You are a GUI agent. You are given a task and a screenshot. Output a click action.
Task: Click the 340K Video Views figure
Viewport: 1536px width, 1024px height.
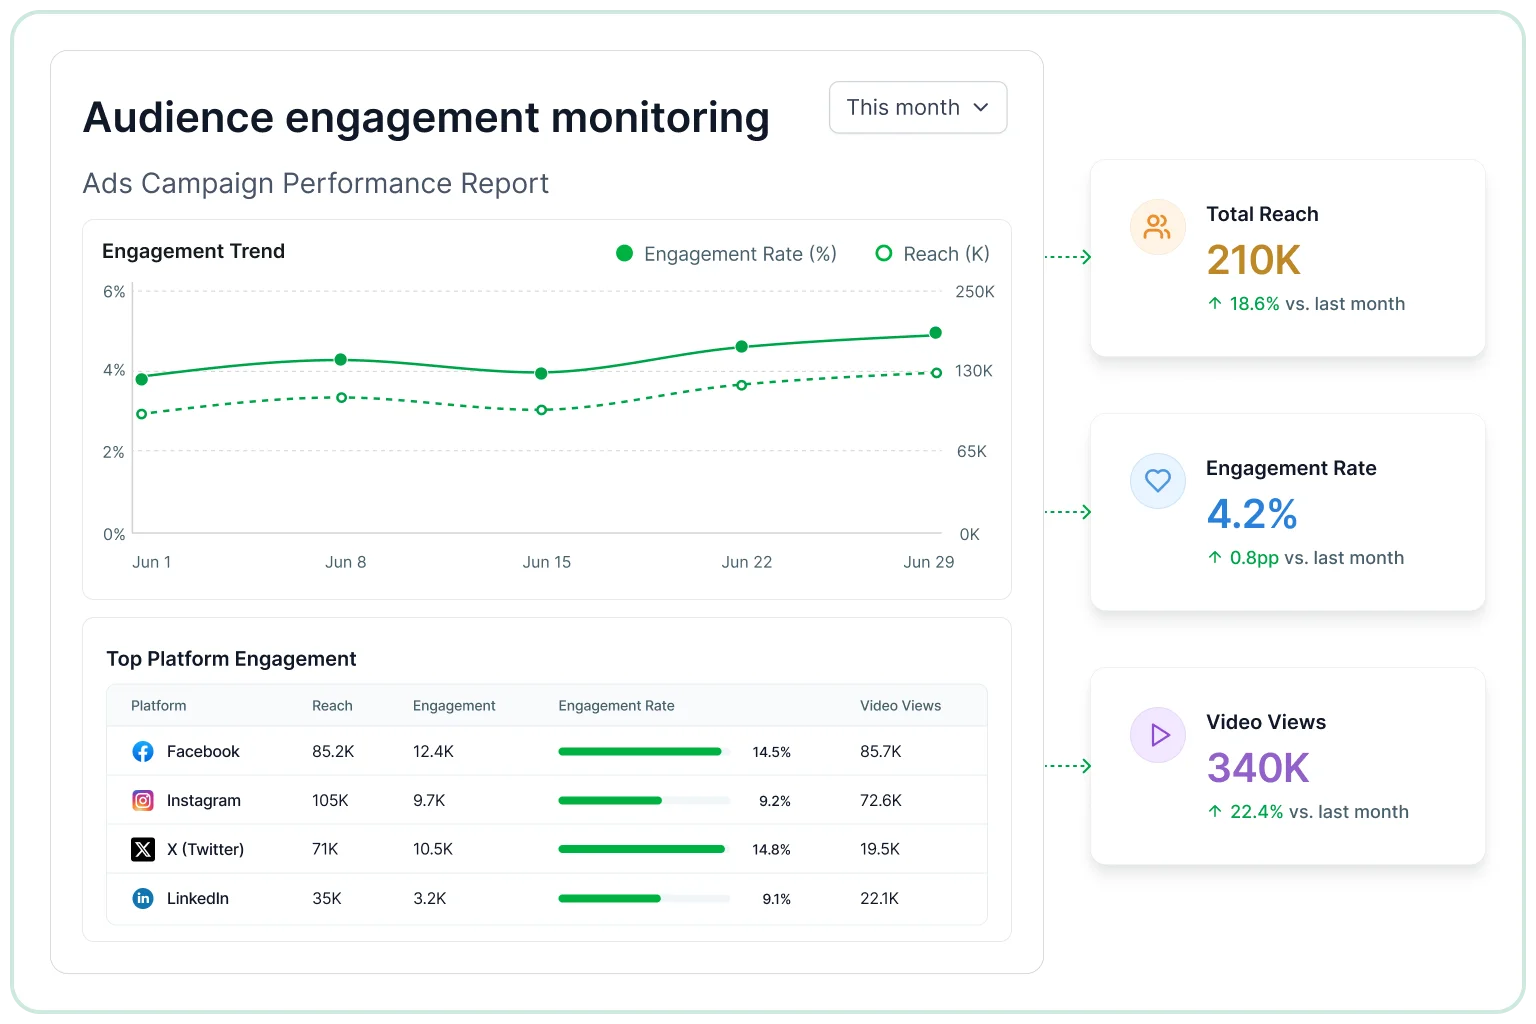point(1258,768)
